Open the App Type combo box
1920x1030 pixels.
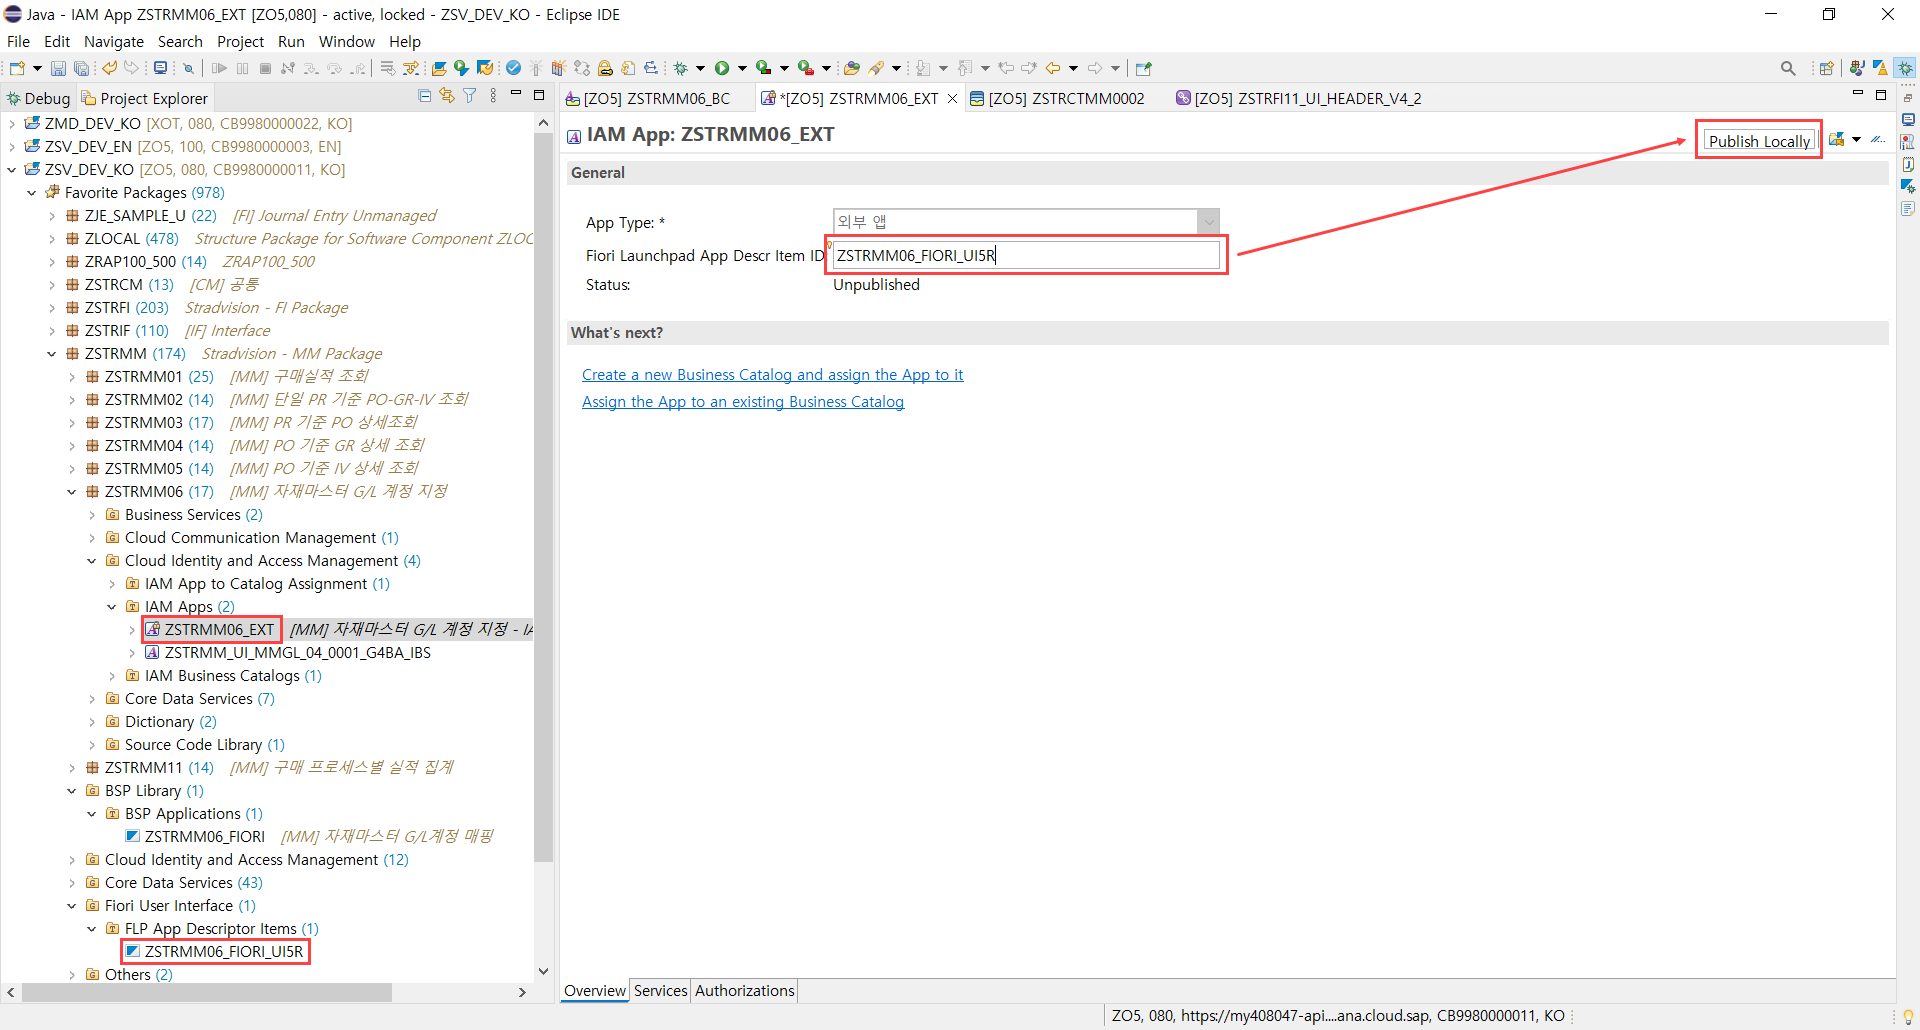pos(1026,221)
